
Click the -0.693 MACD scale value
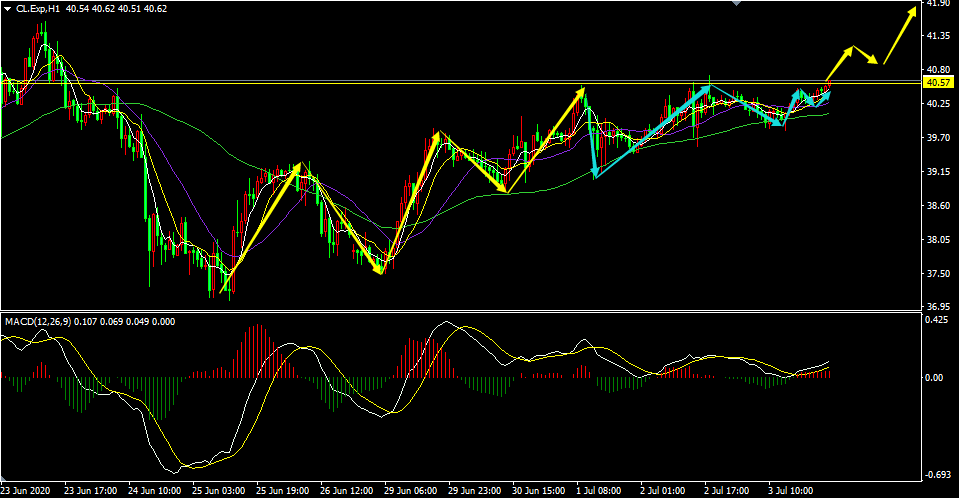[936, 475]
